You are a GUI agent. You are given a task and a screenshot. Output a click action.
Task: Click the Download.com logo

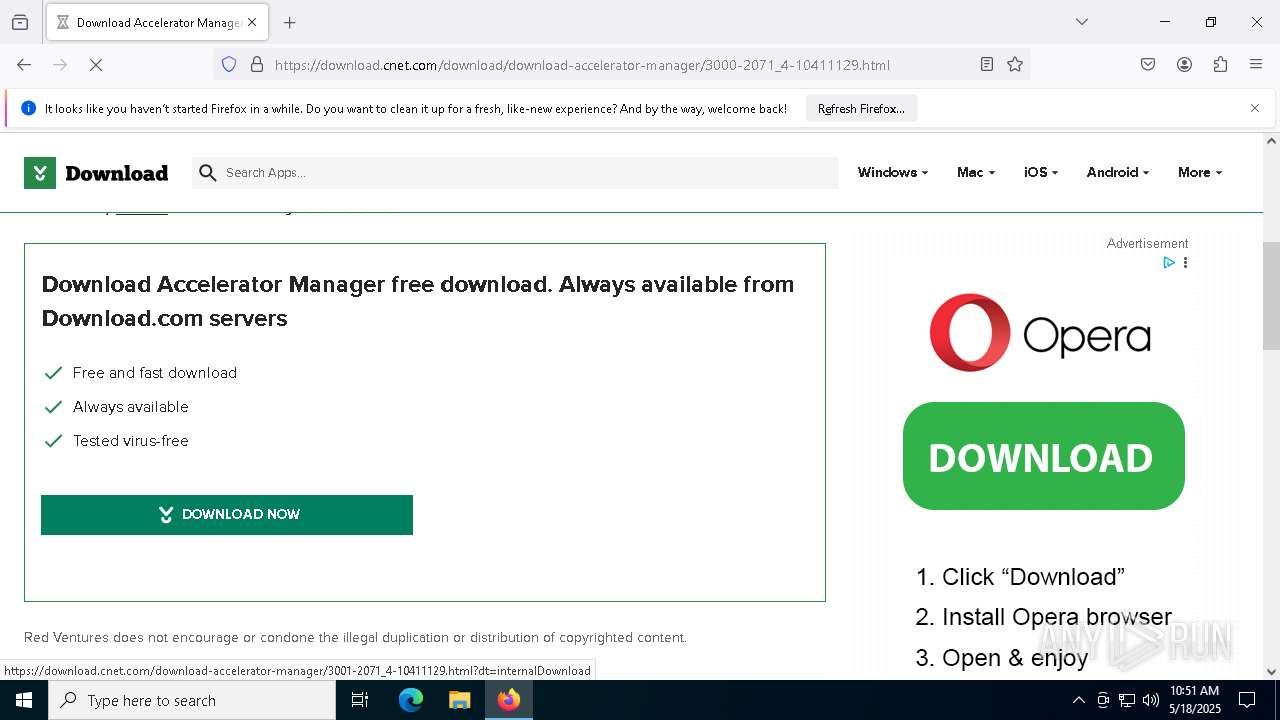[96, 173]
